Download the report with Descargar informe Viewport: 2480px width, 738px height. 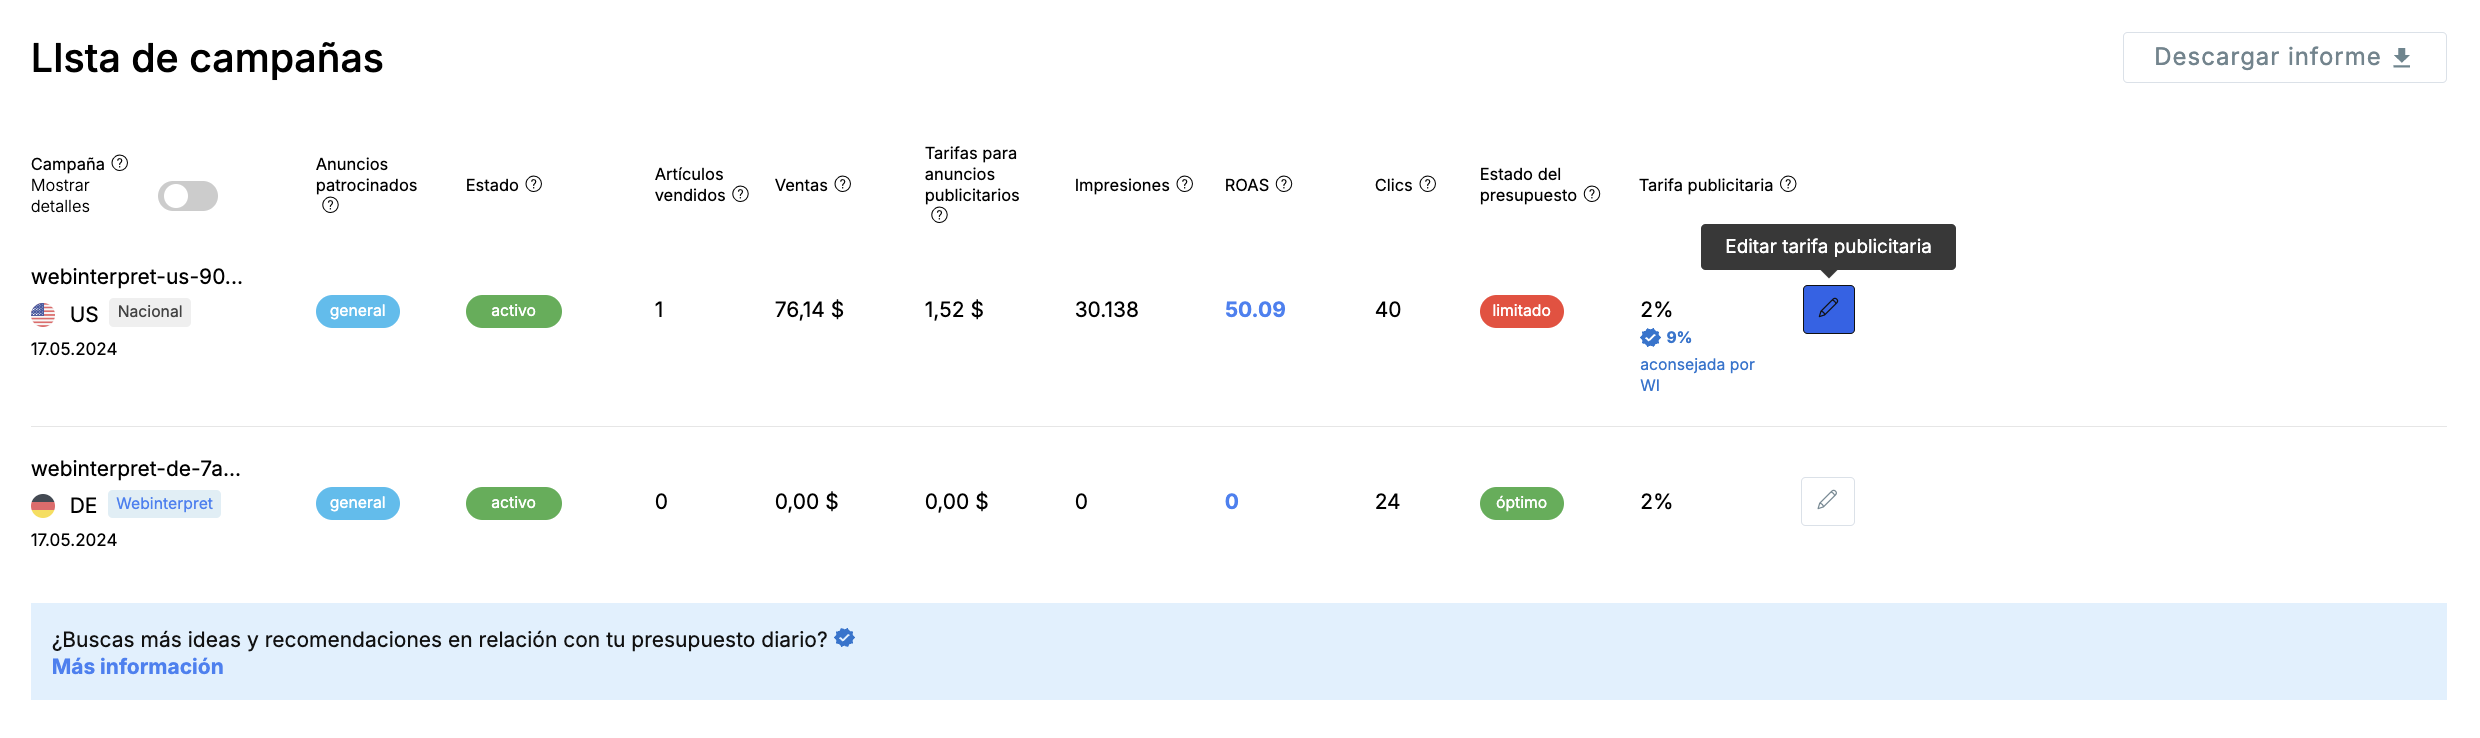(x=2284, y=58)
